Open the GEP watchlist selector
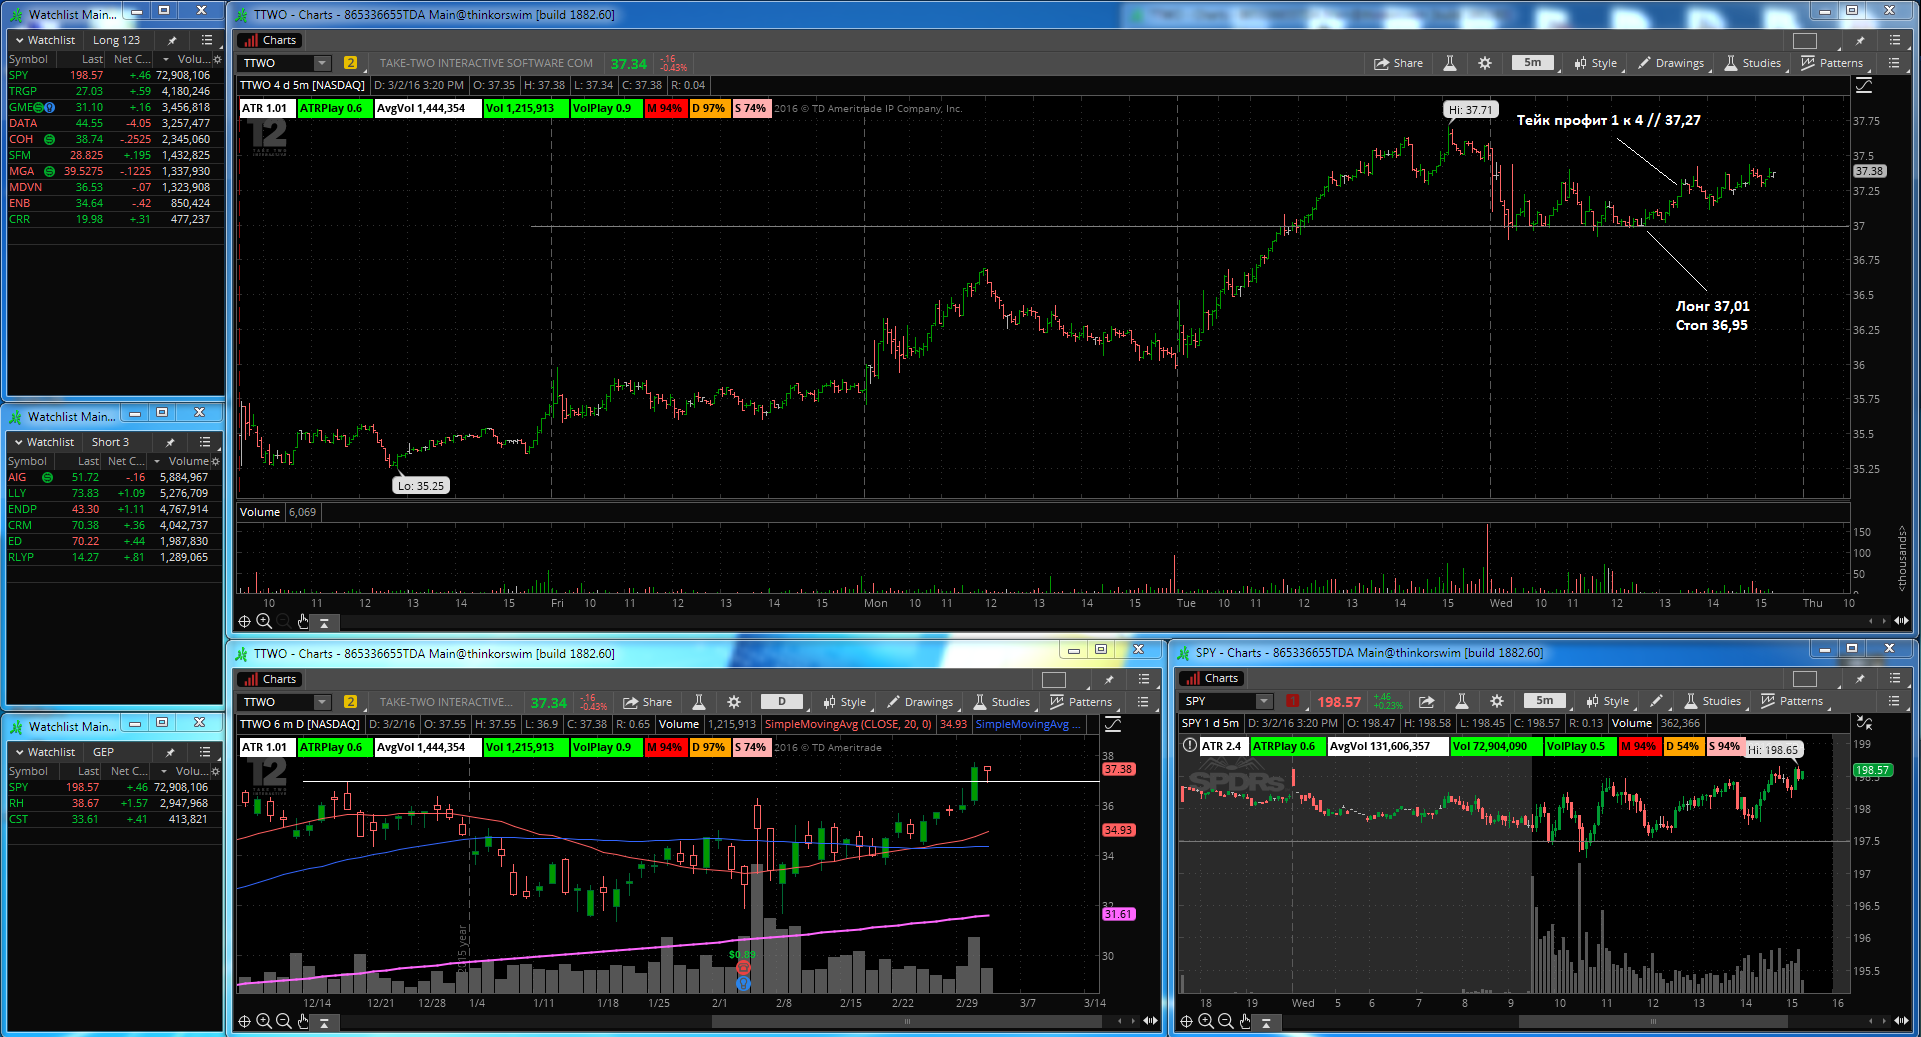Viewport: 1921px width, 1037px height. pyautogui.click(x=104, y=752)
